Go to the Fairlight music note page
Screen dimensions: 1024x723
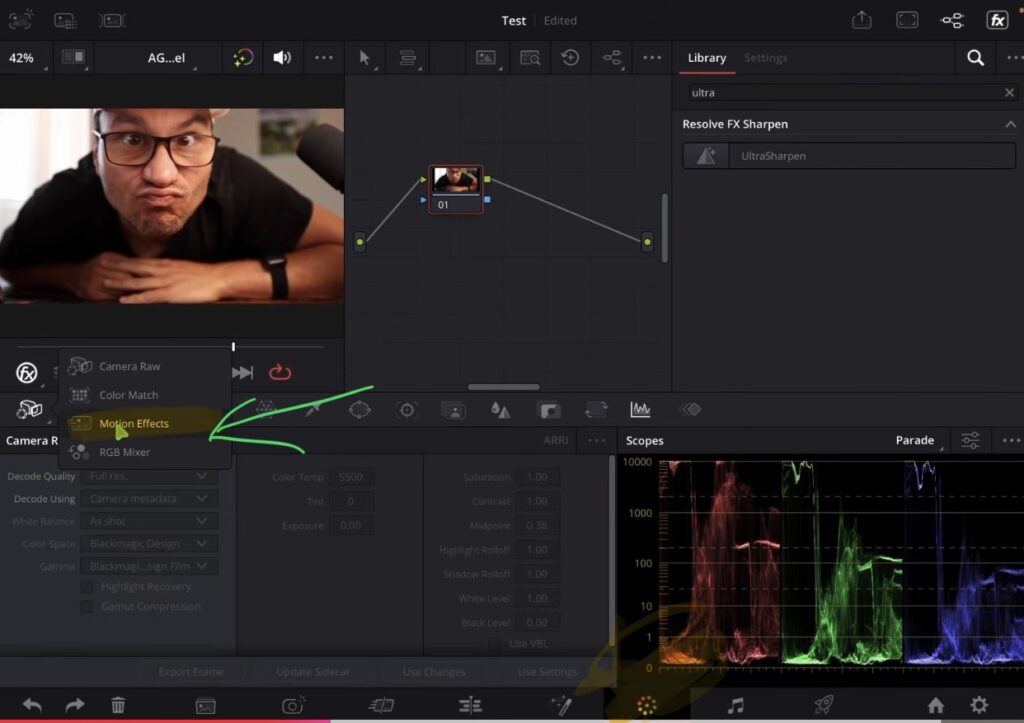click(x=735, y=705)
